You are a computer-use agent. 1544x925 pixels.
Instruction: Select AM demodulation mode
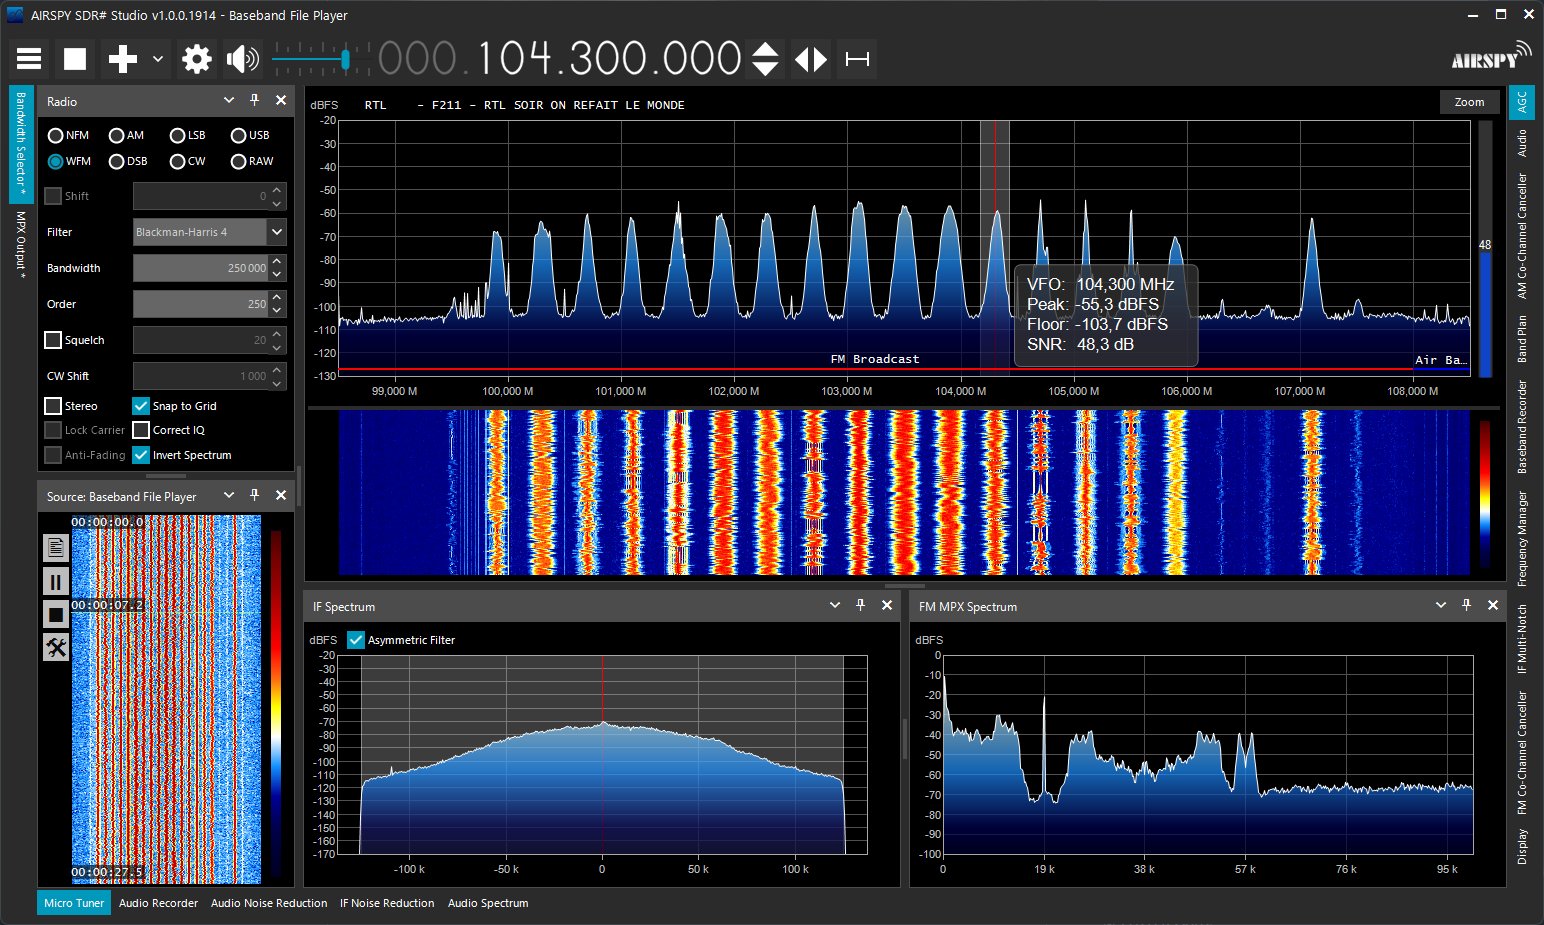tap(127, 135)
